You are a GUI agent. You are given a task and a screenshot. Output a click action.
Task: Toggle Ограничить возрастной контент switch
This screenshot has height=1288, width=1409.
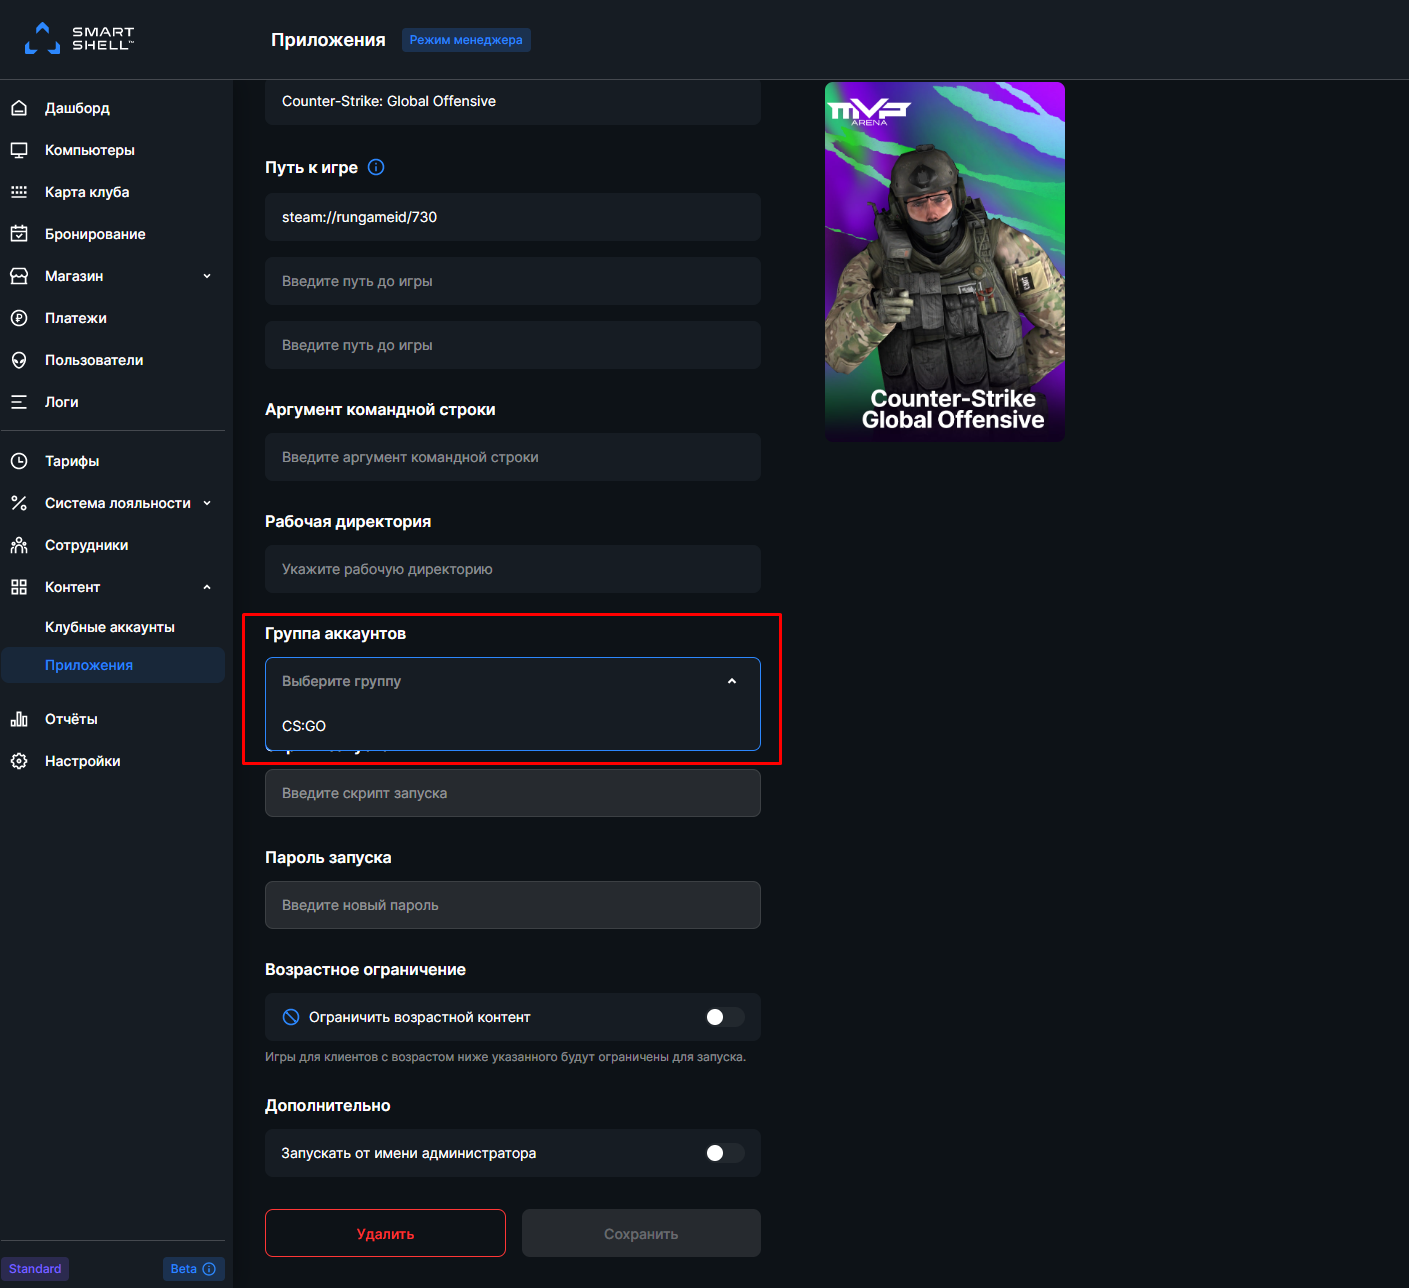[x=725, y=1017]
